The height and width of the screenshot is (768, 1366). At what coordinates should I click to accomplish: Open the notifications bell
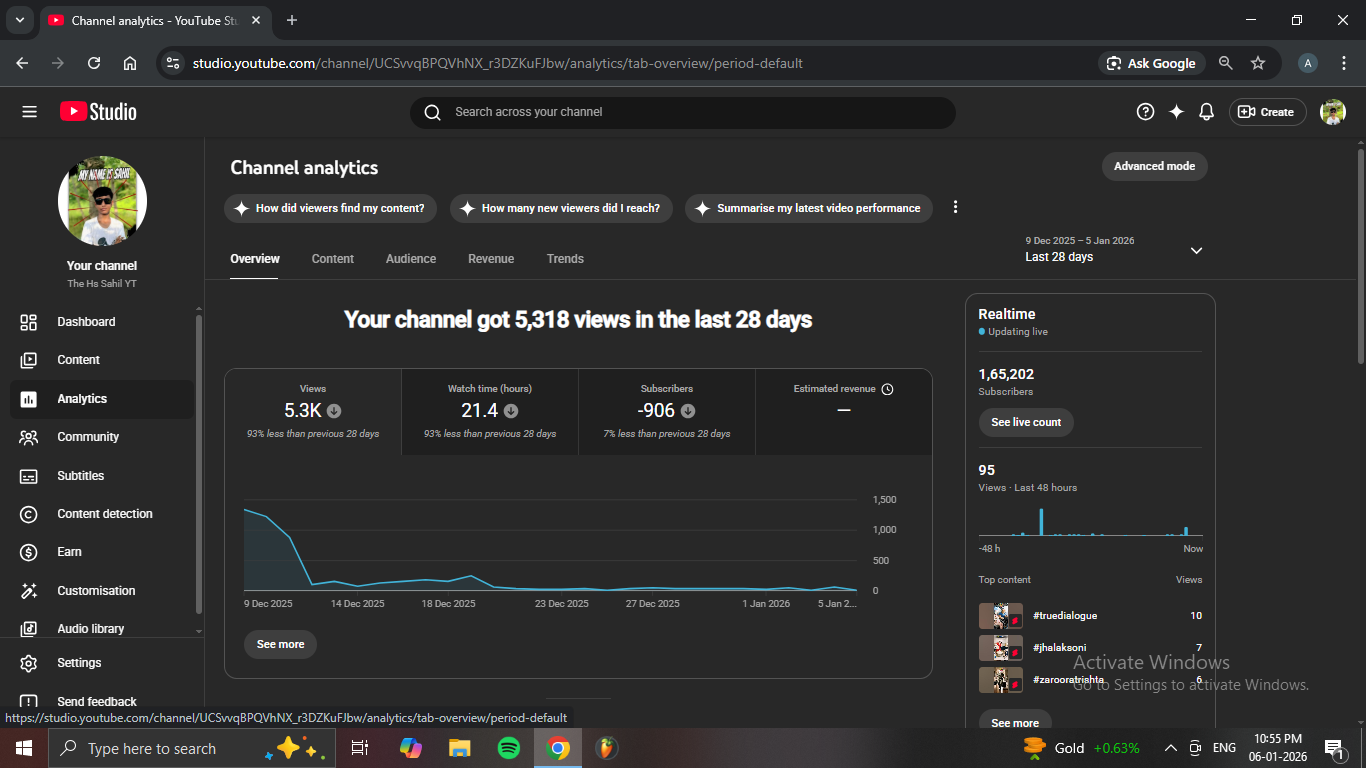[x=1207, y=112]
